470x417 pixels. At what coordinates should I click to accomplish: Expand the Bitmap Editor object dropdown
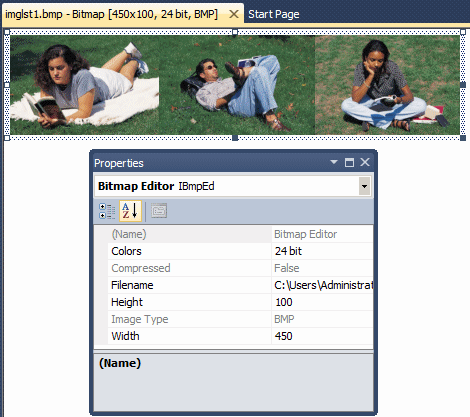364,186
